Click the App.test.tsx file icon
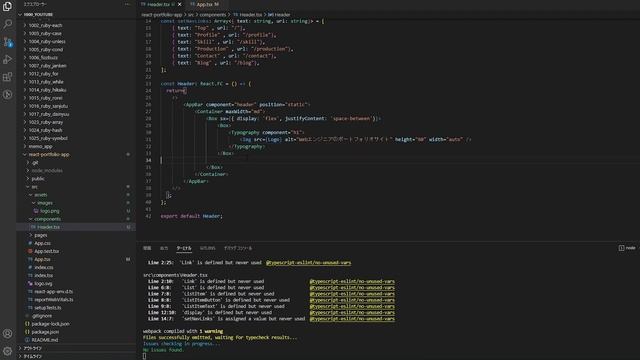 pyautogui.click(x=30, y=251)
